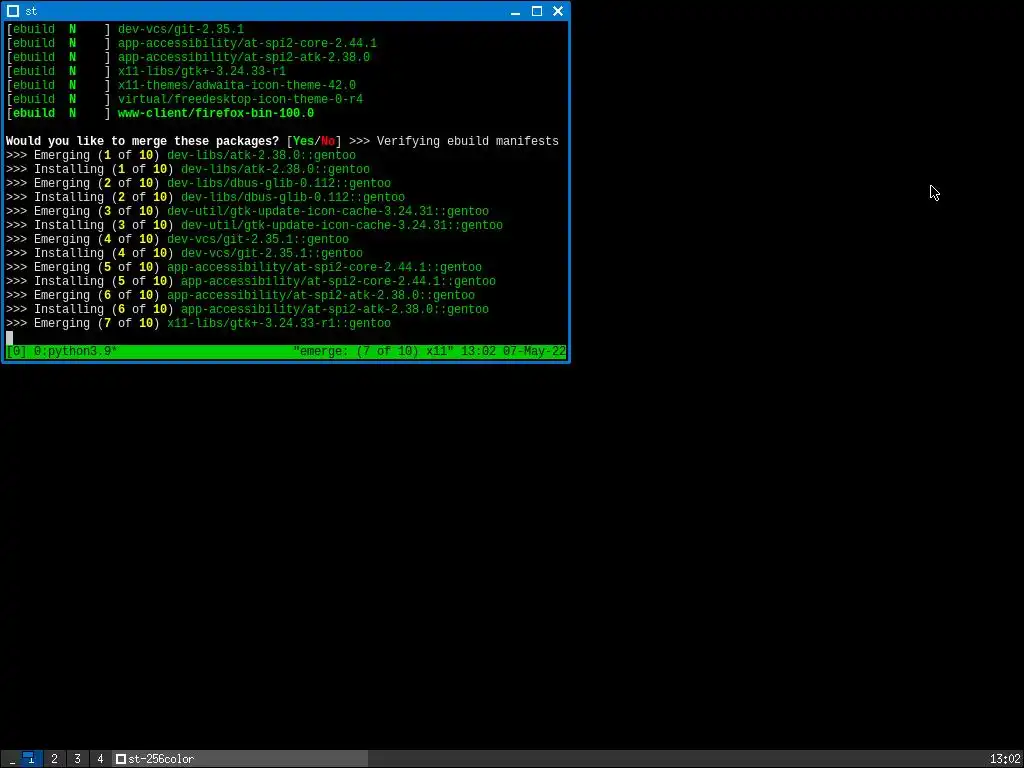Close the st terminal window
1024x768 pixels.
pos(558,11)
